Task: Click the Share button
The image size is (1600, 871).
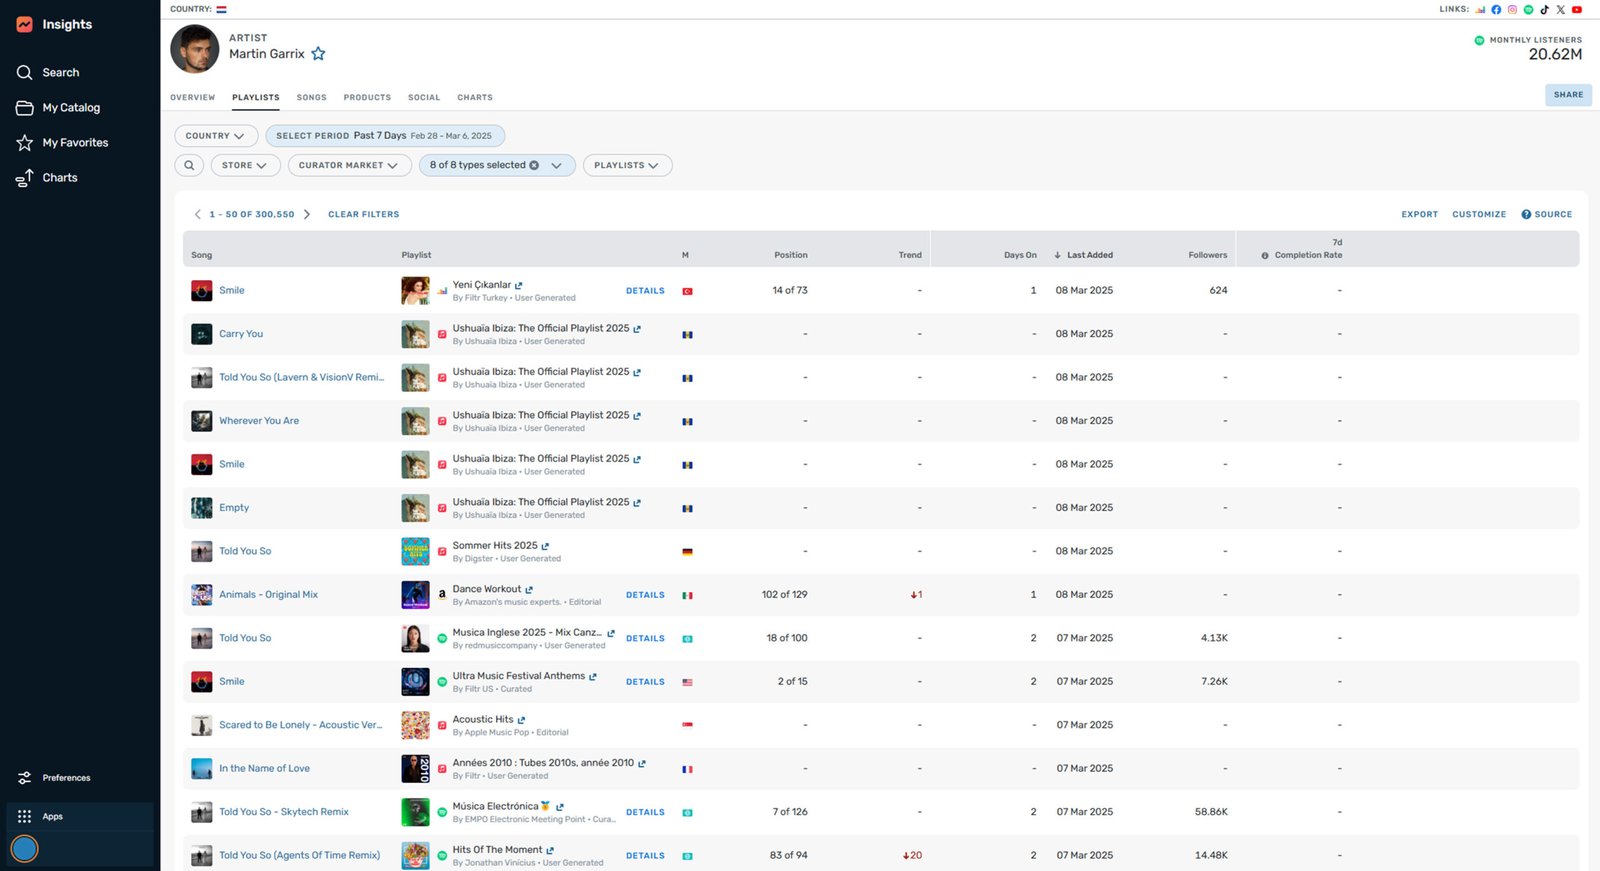Action: point(1567,95)
